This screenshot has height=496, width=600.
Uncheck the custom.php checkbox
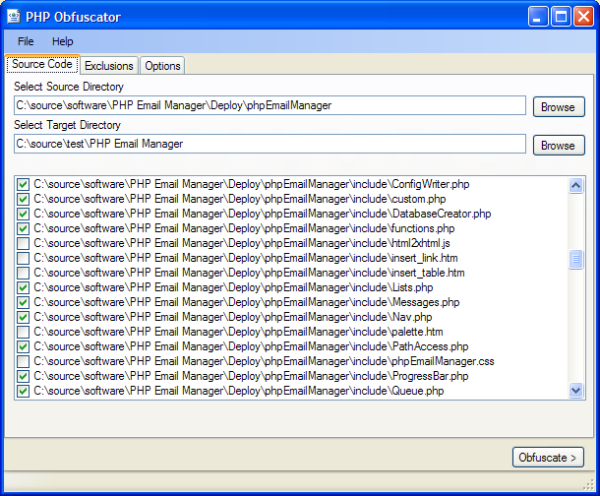pos(23,199)
